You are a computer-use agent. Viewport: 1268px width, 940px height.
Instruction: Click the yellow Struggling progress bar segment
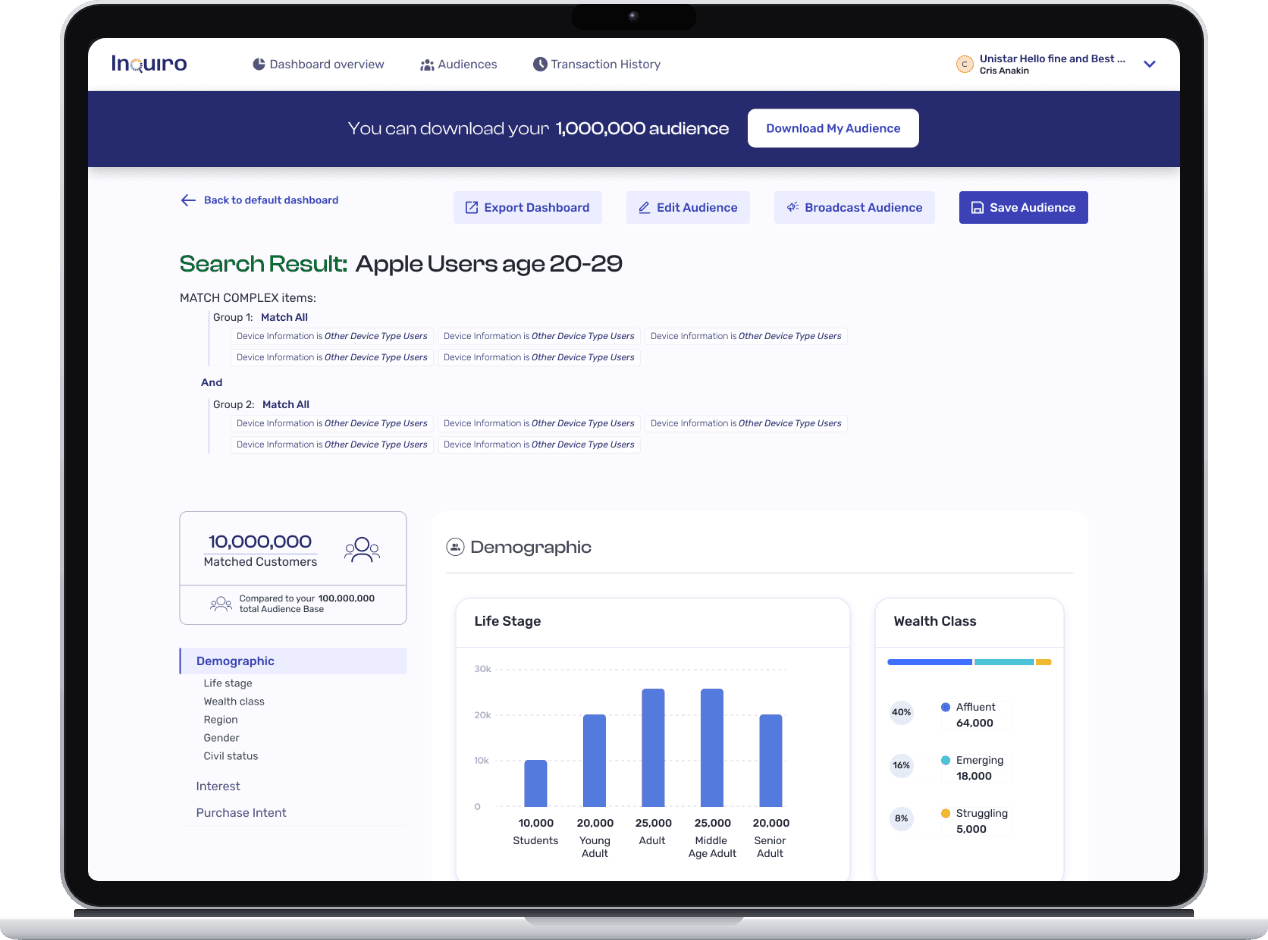[1043, 662]
